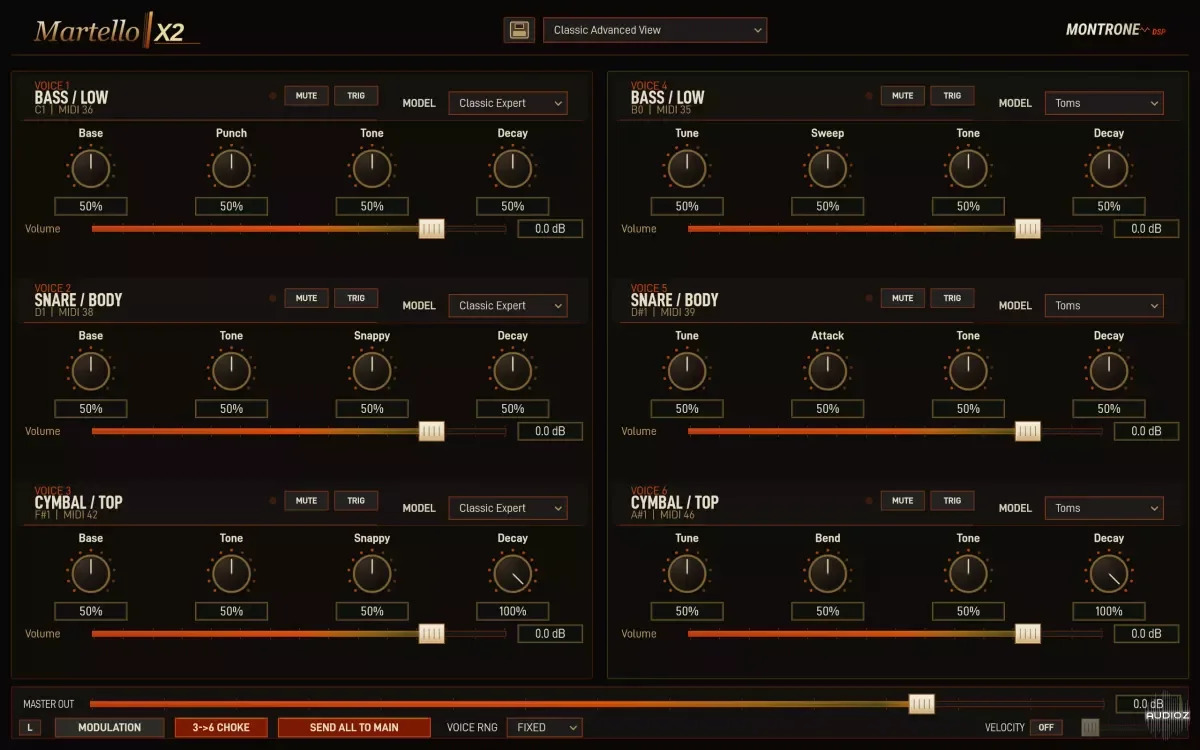Screen dimensions: 1200x750
Task: Trigger Voice 3 with TRIG button
Action: [x=356, y=501]
